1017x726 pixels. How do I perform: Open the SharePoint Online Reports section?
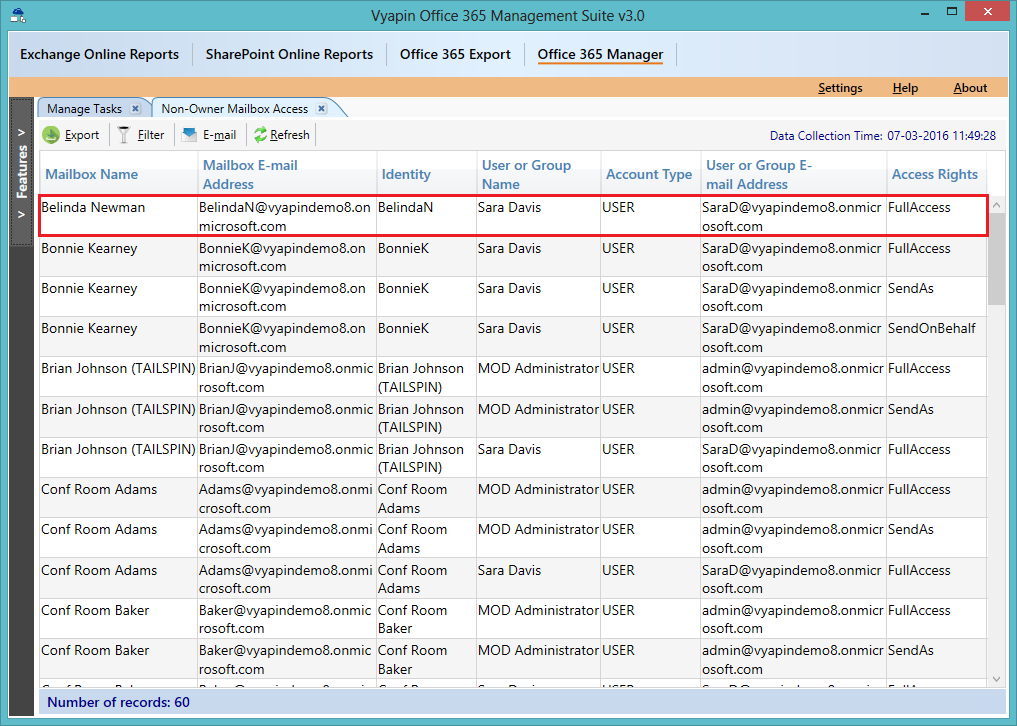pyautogui.click(x=289, y=54)
